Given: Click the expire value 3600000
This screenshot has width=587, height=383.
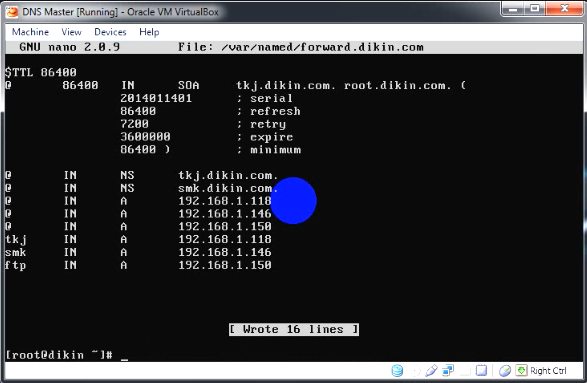Looking at the screenshot, I should point(145,137).
